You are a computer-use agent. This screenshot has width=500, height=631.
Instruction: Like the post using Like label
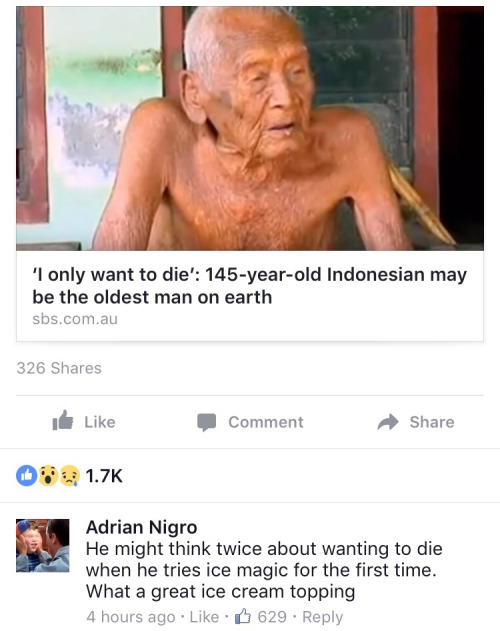(x=100, y=422)
